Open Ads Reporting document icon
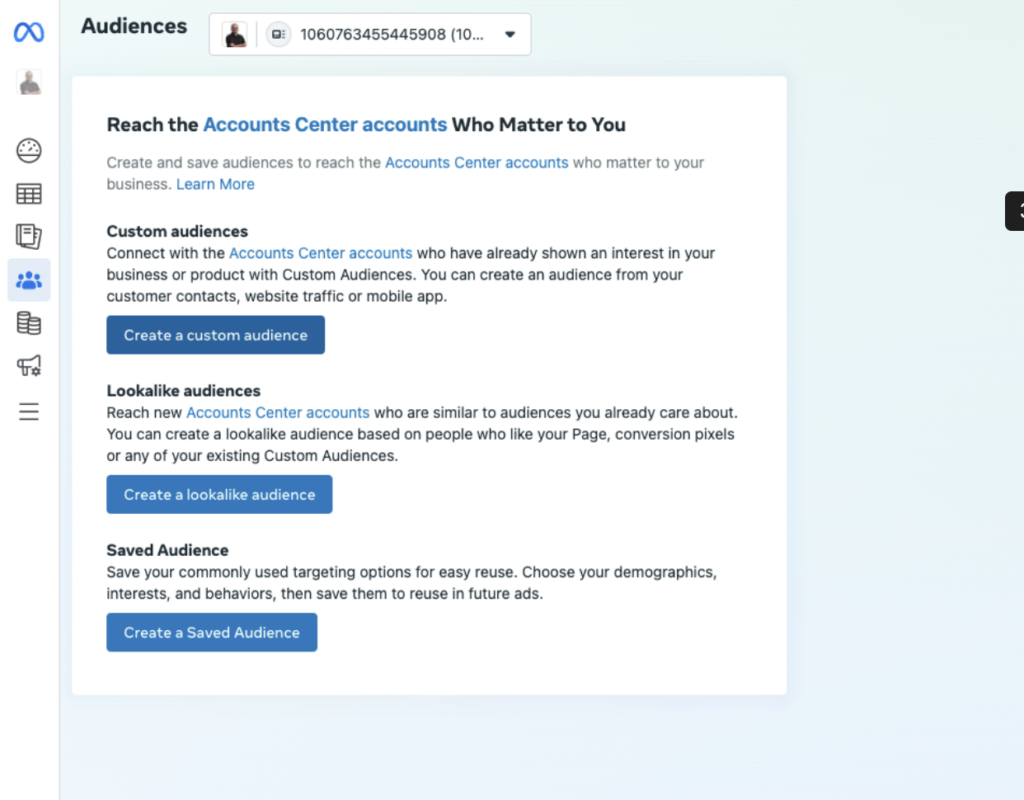This screenshot has height=800, width=1024. click(x=29, y=236)
